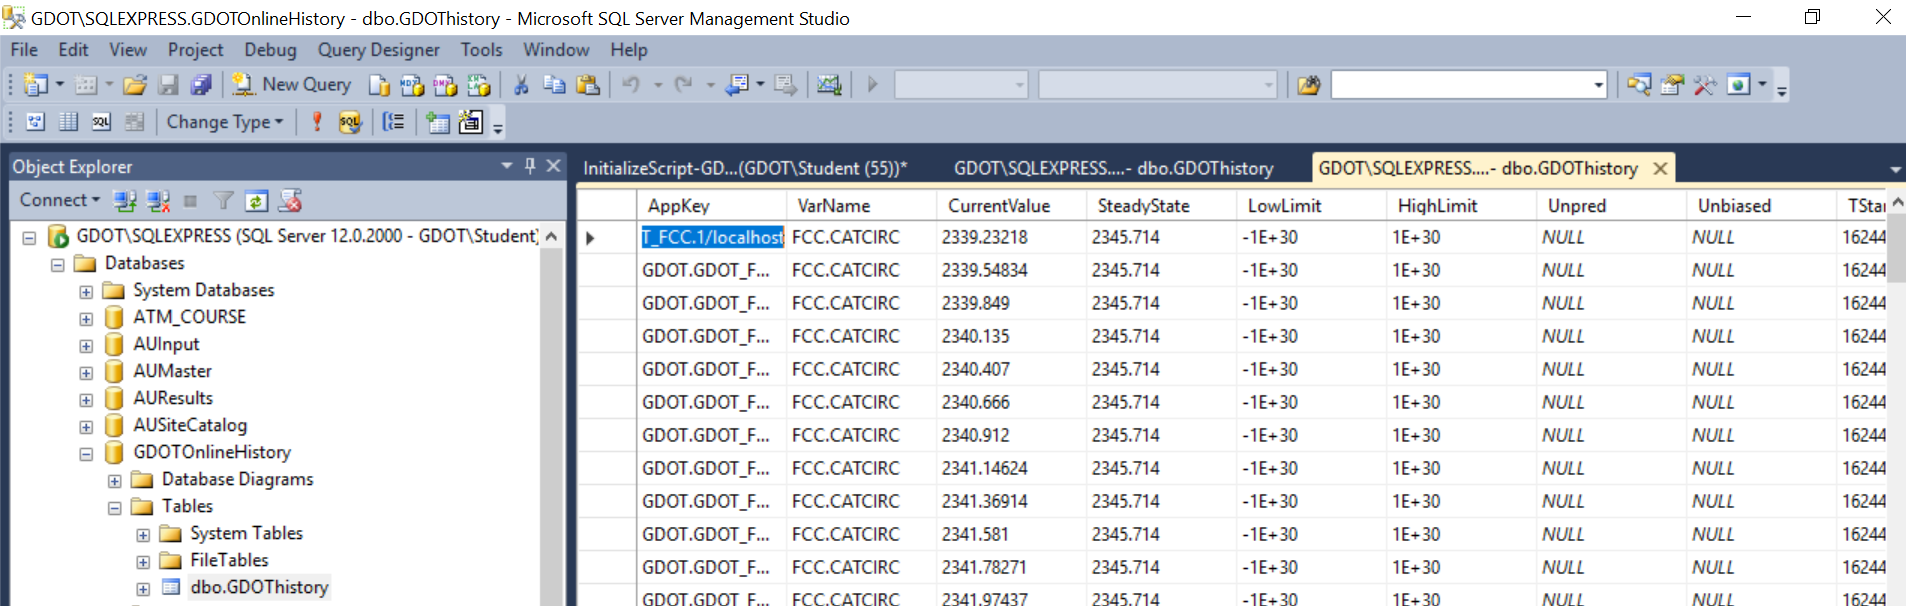Click the Execute SQL exclamation icon
This screenshot has width=1906, height=606.
(x=317, y=122)
